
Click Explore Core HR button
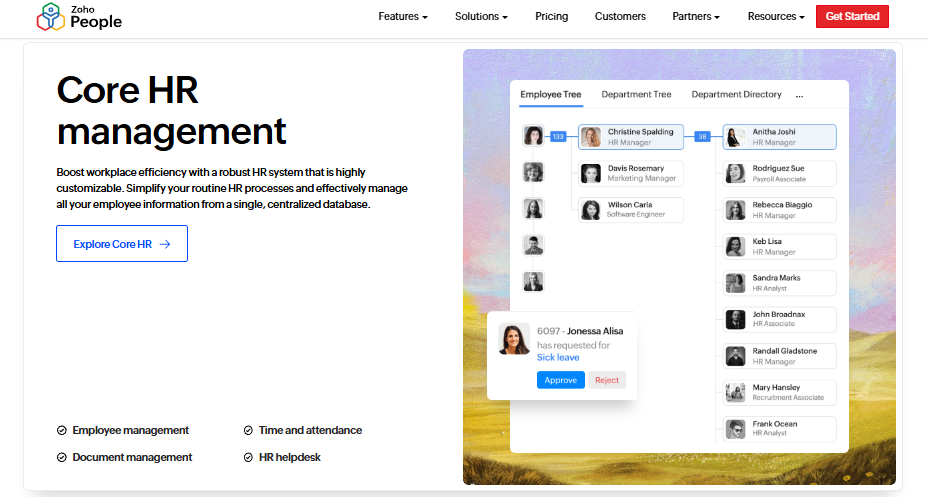[x=122, y=243]
